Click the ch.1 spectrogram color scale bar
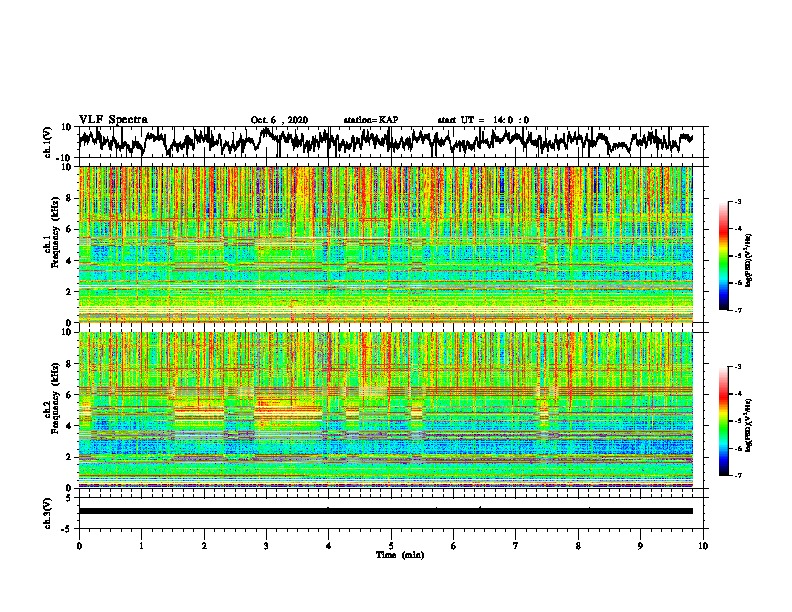This screenshot has height=612, width=792. coord(723,256)
